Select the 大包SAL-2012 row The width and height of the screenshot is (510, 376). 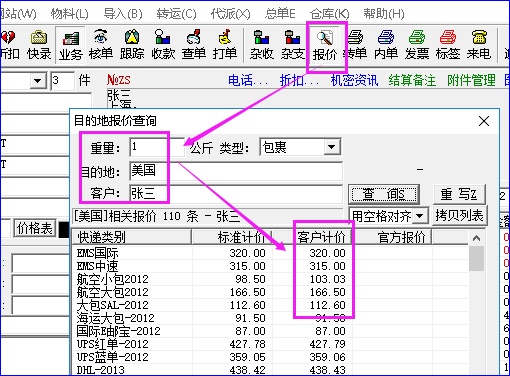(x=270, y=305)
